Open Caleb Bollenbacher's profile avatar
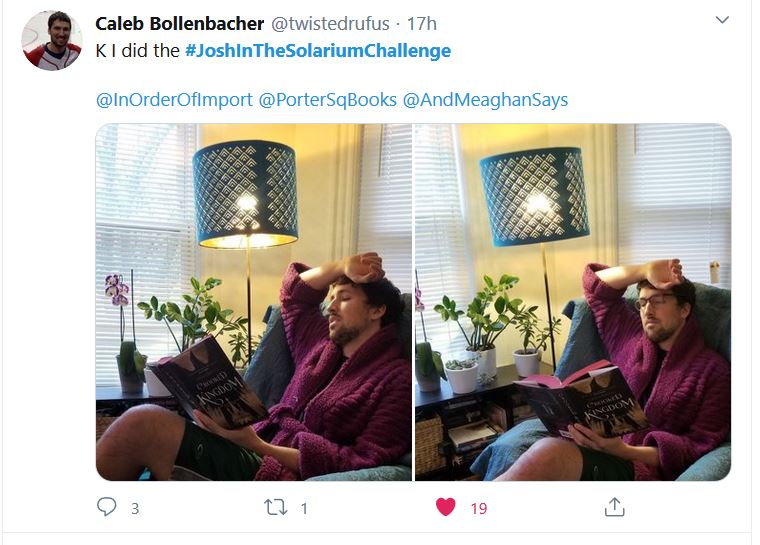Screen dimensions: 760x545 [51, 40]
